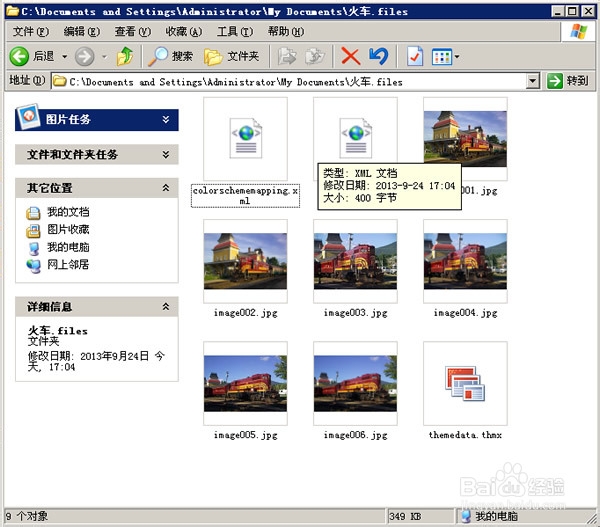600x527 pixels.
Task: Open the 查看(V) menu
Action: (x=133, y=31)
